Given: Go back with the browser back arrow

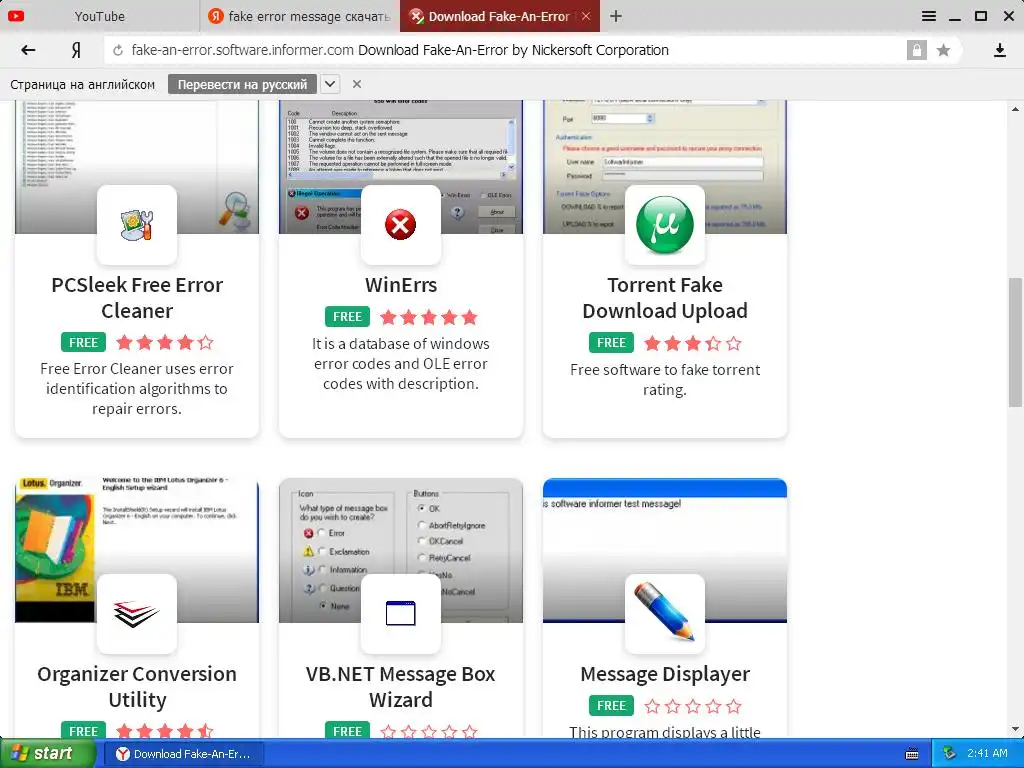Looking at the screenshot, I should 28,50.
